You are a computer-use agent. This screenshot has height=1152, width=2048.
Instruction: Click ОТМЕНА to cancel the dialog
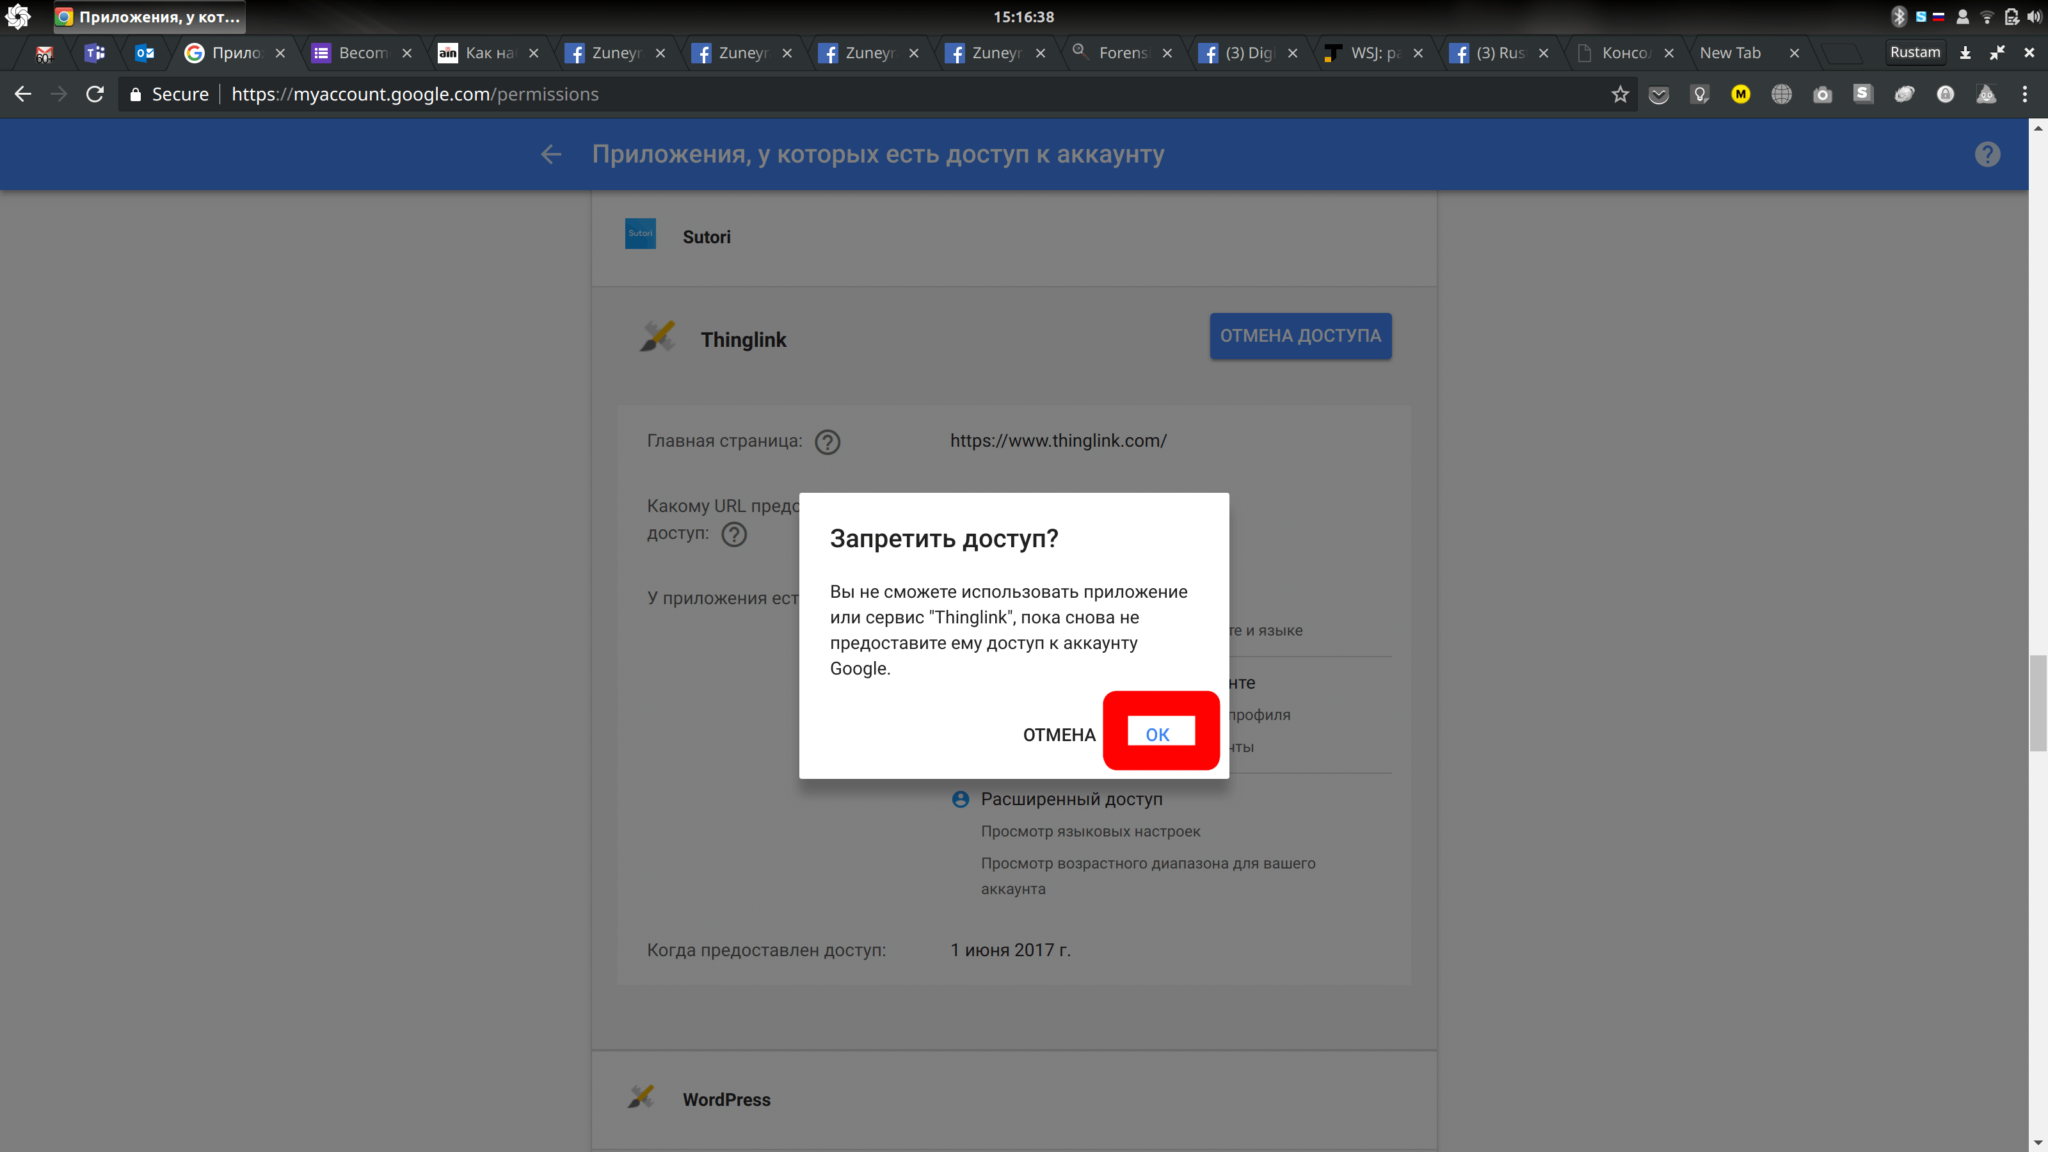[x=1059, y=735]
